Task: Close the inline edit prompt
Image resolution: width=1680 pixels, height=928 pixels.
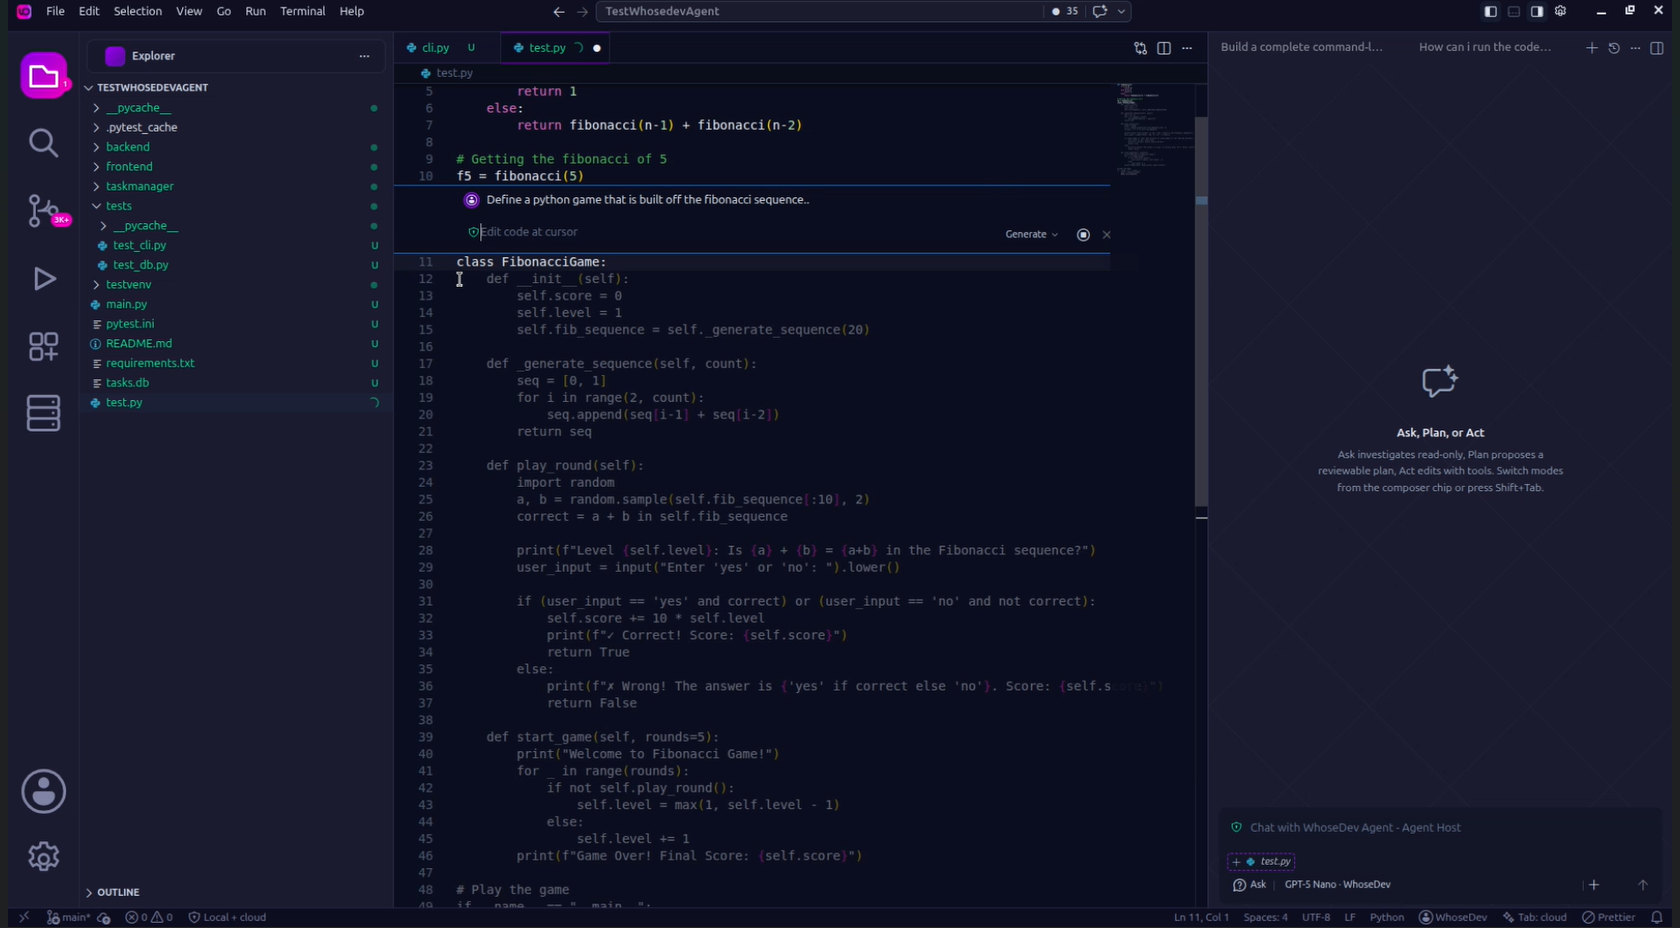Action: tap(1106, 234)
